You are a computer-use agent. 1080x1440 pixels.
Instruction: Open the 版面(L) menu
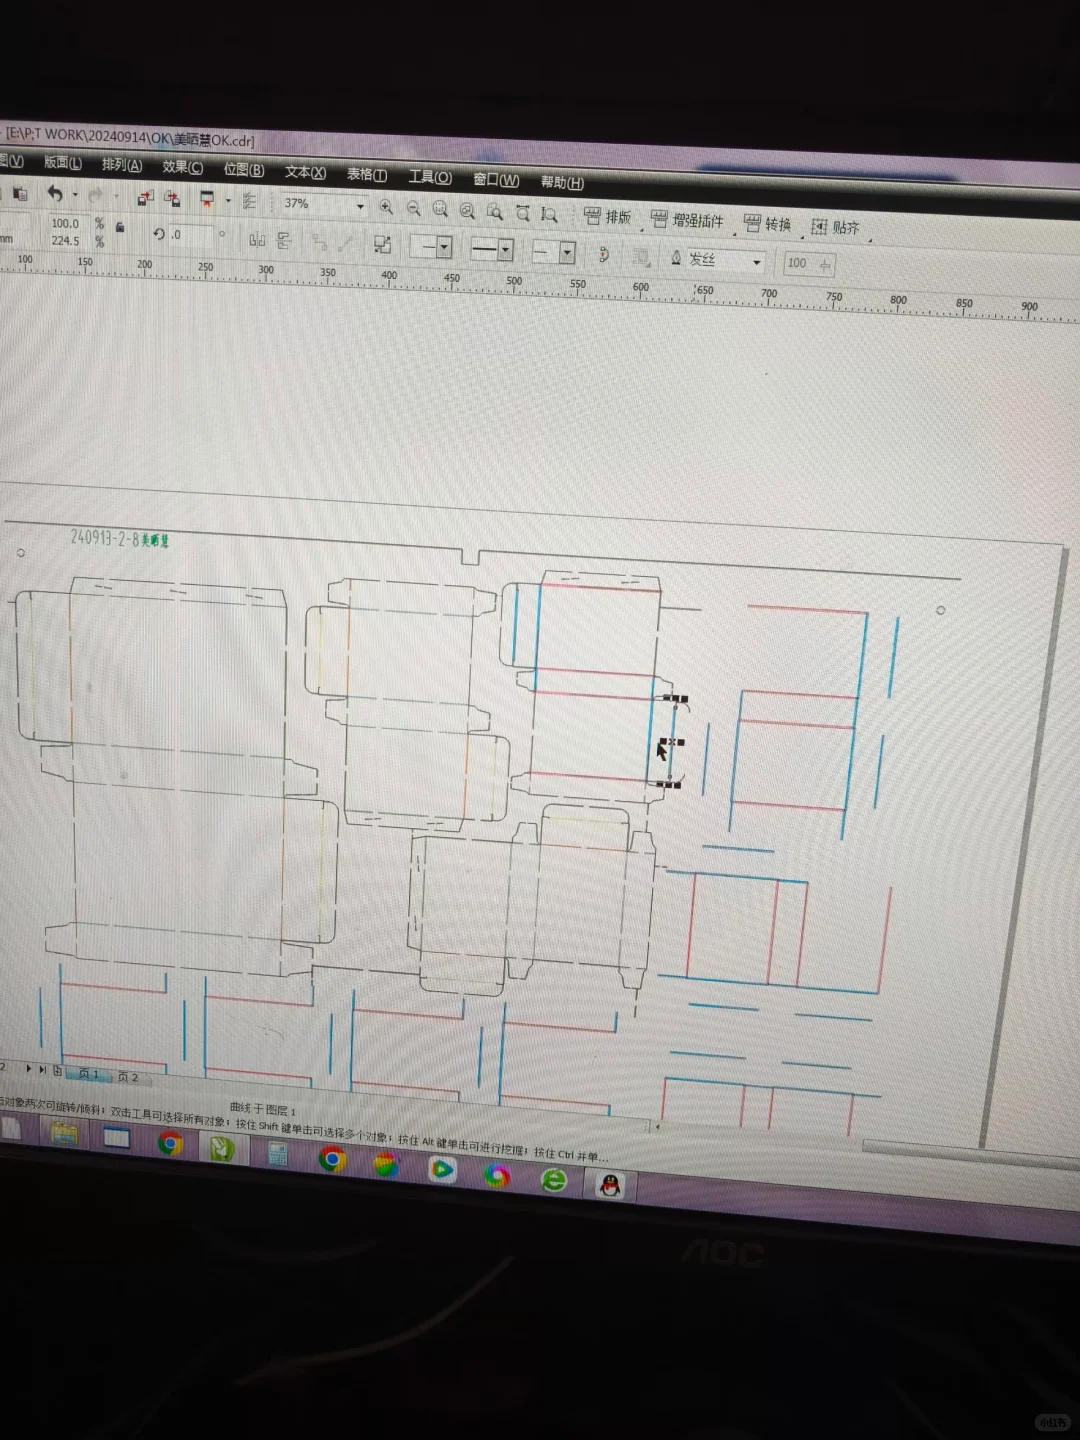click(62, 162)
